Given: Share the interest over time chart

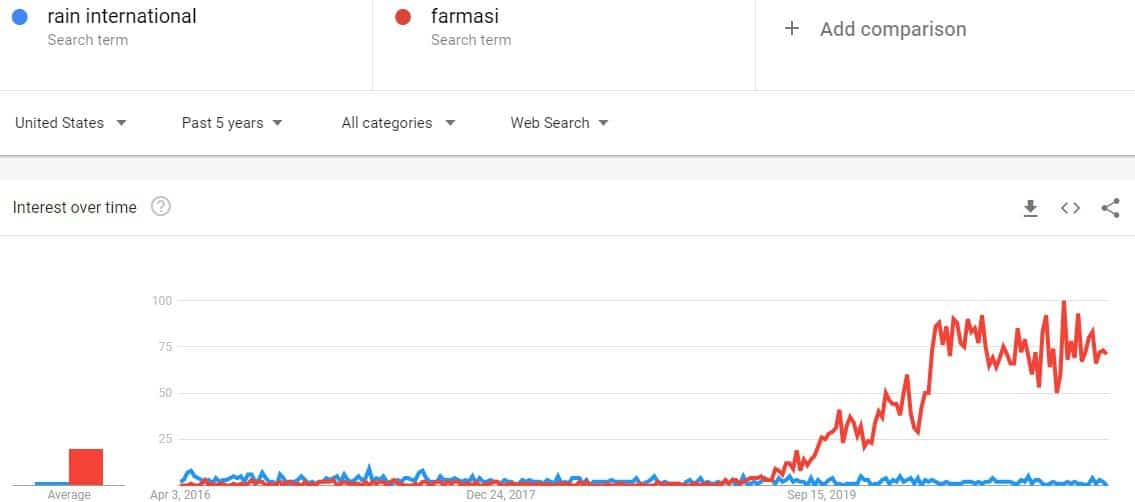Looking at the screenshot, I should coord(1110,208).
